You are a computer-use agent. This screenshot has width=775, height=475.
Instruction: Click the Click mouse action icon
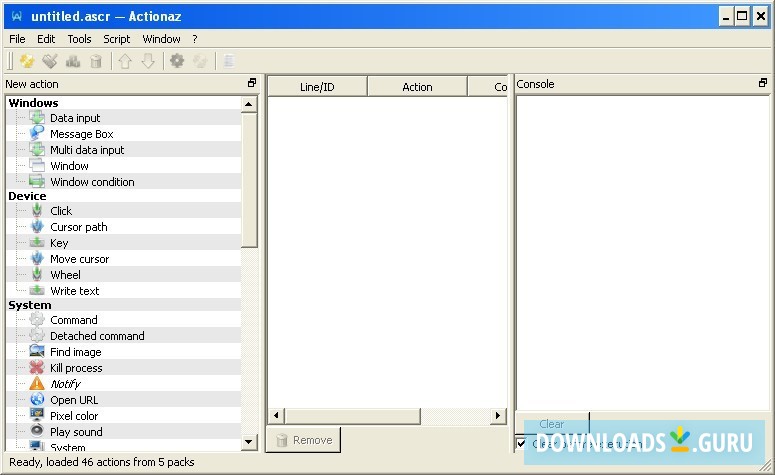[x=37, y=211]
